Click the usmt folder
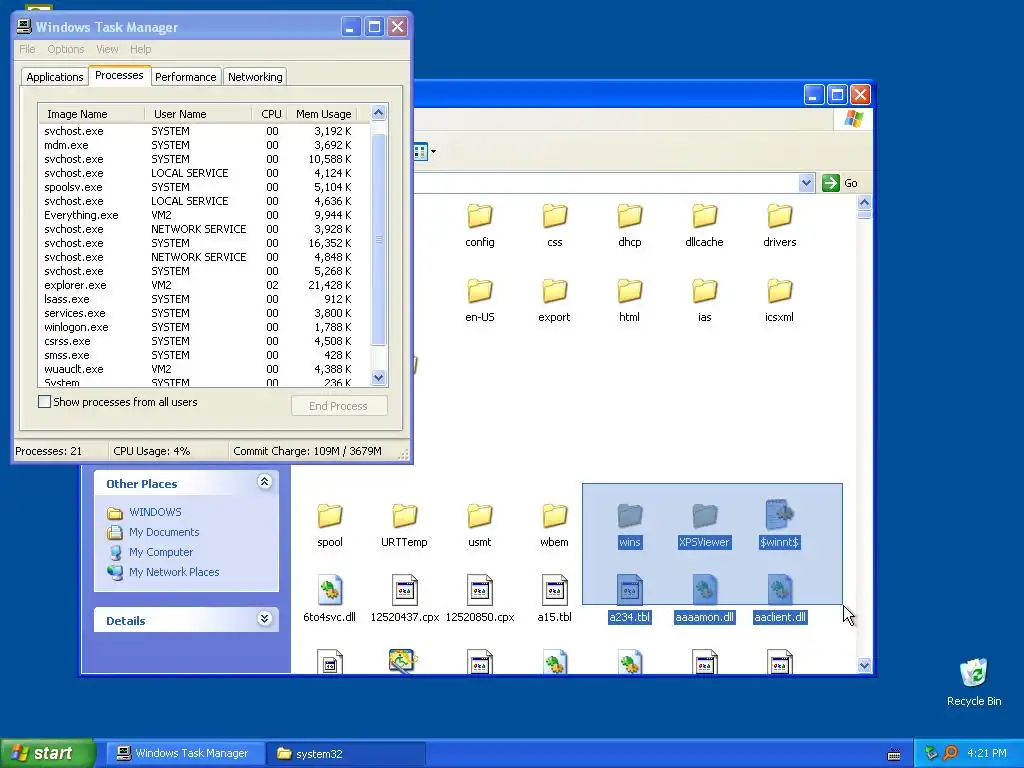This screenshot has height=768, width=1024. click(x=479, y=526)
